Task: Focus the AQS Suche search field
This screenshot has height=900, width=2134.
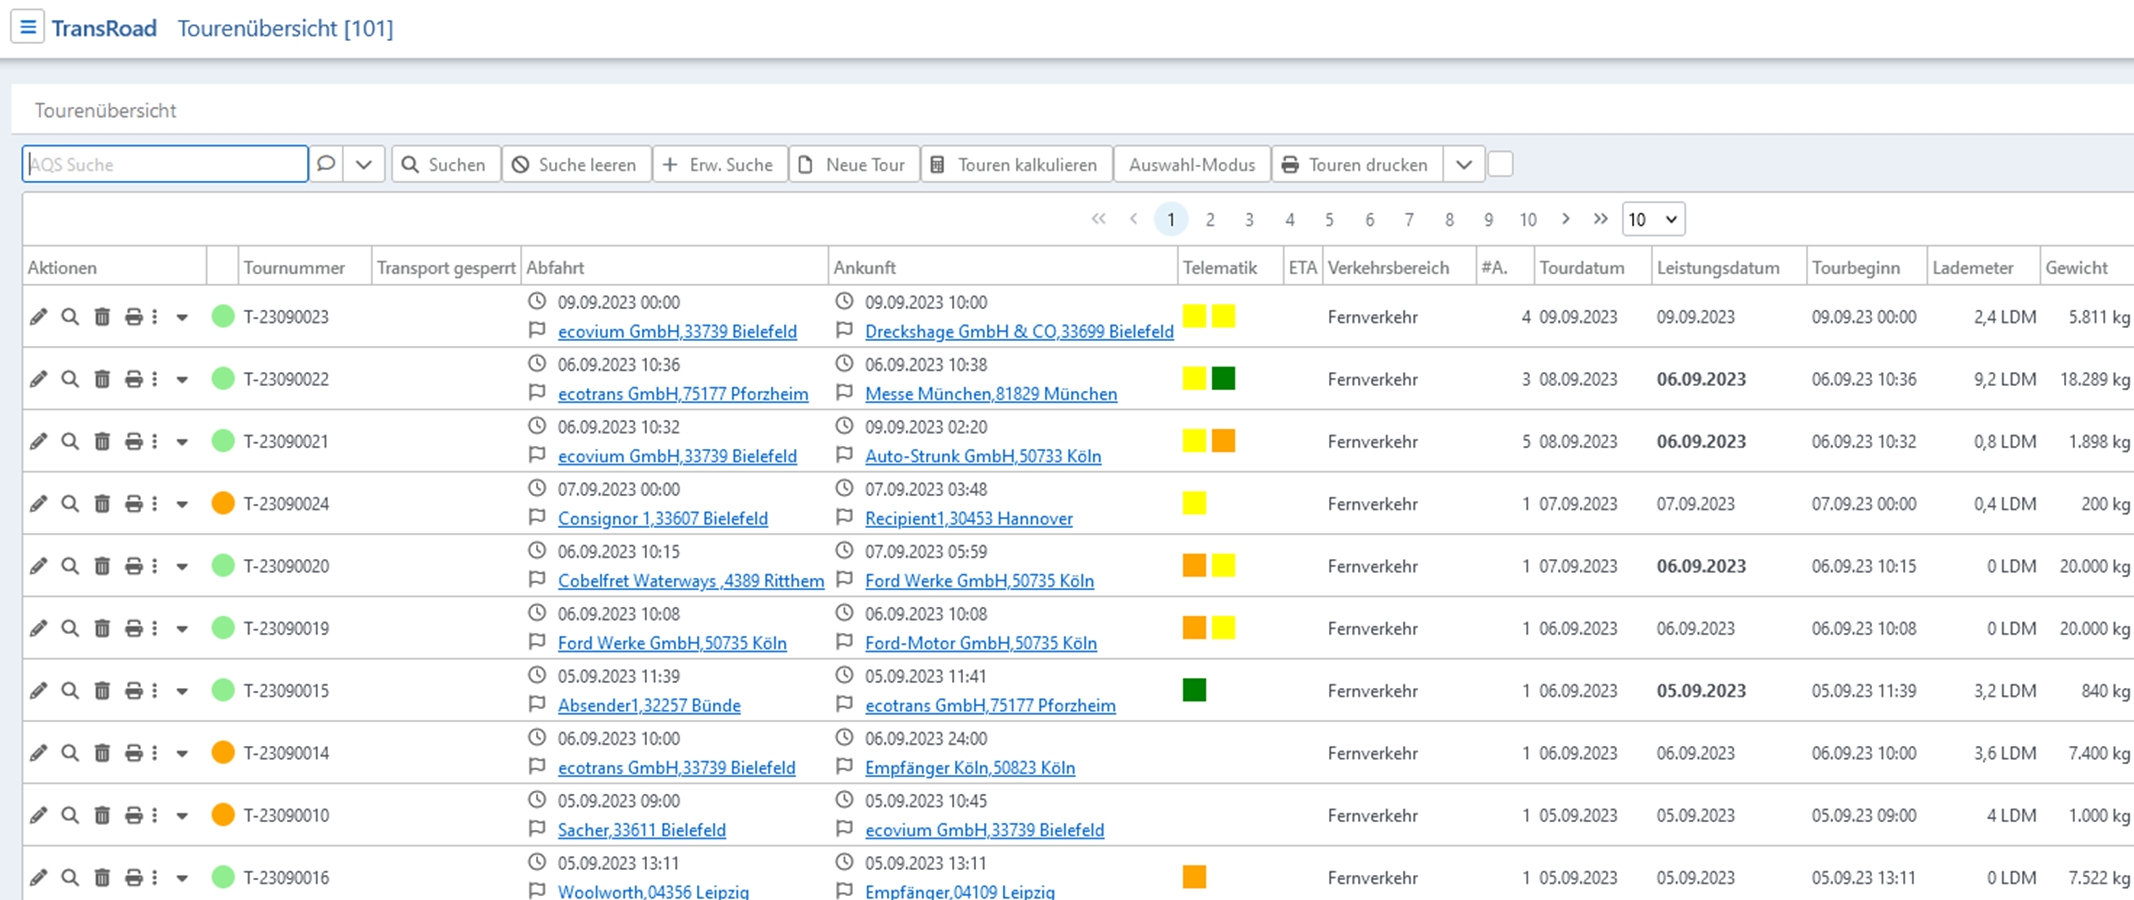Action: (x=165, y=164)
